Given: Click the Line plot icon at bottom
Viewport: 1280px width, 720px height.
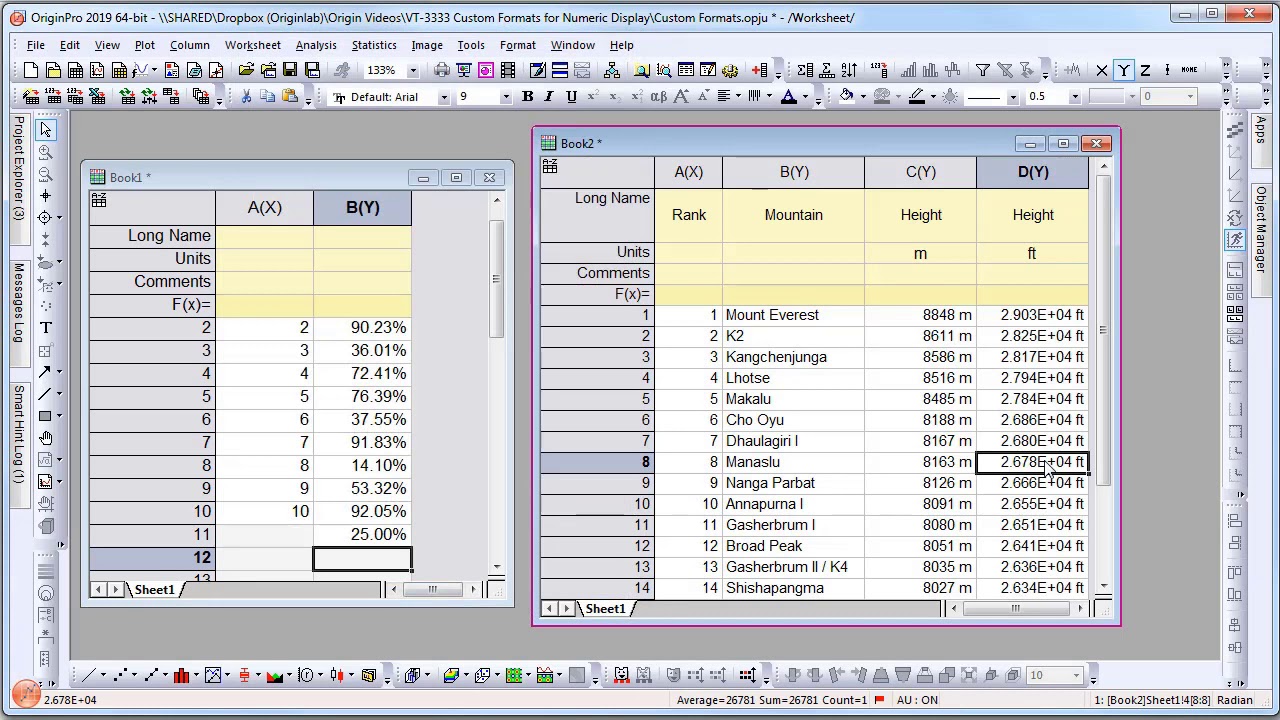Looking at the screenshot, I should click(88, 675).
